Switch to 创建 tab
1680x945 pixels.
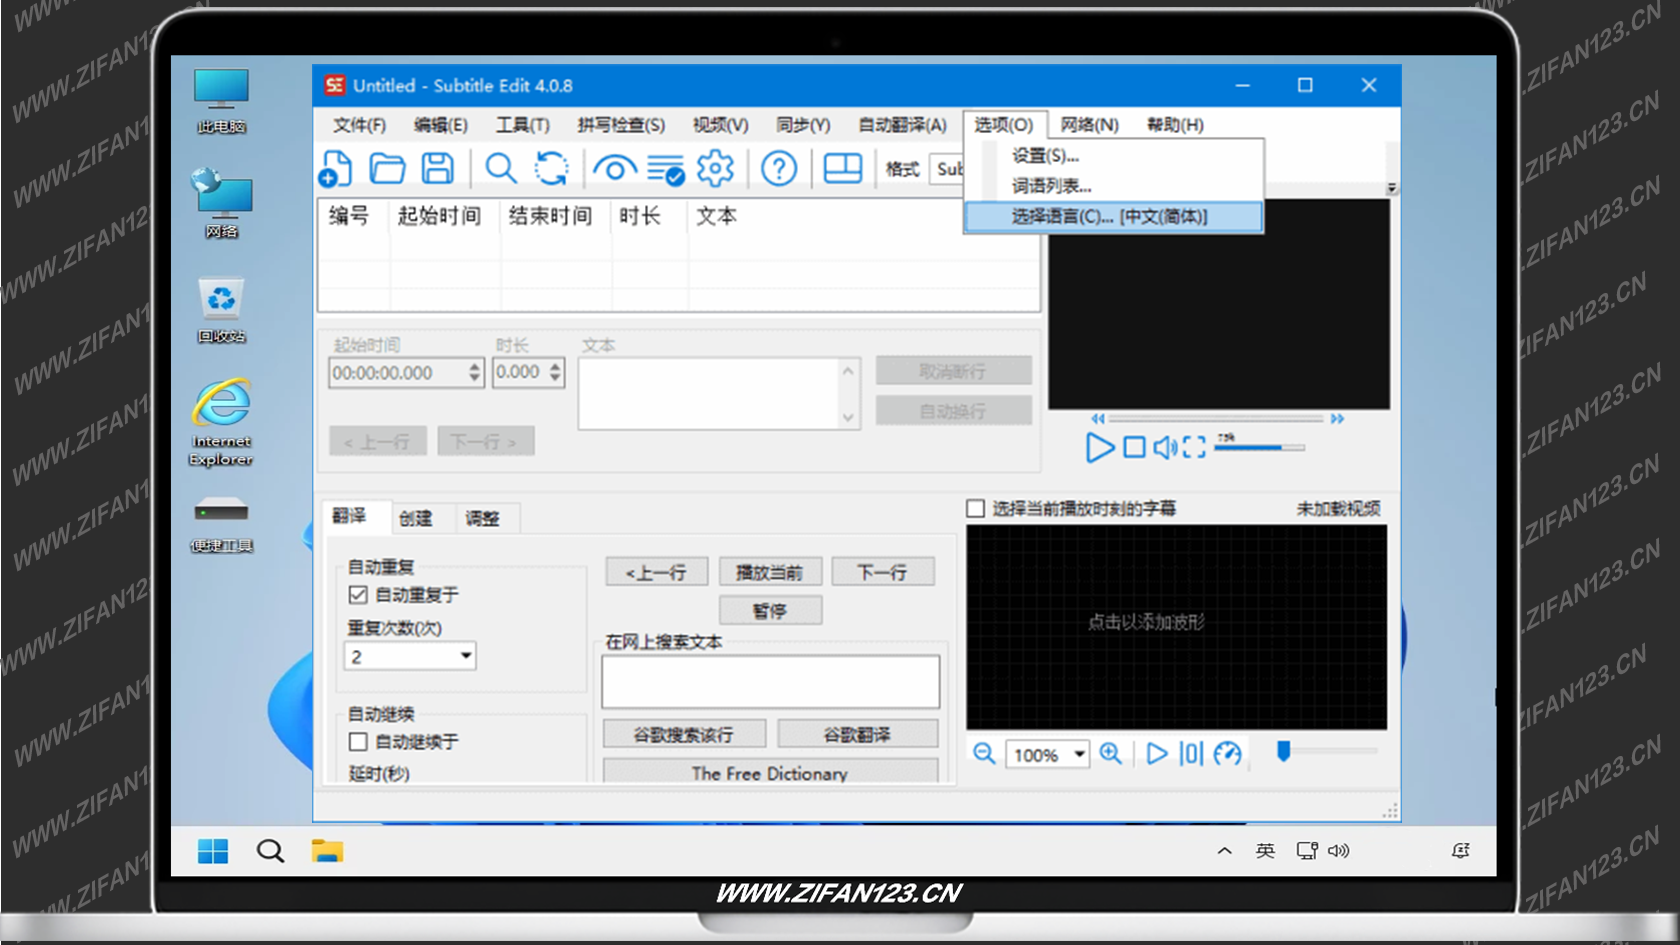tap(416, 518)
